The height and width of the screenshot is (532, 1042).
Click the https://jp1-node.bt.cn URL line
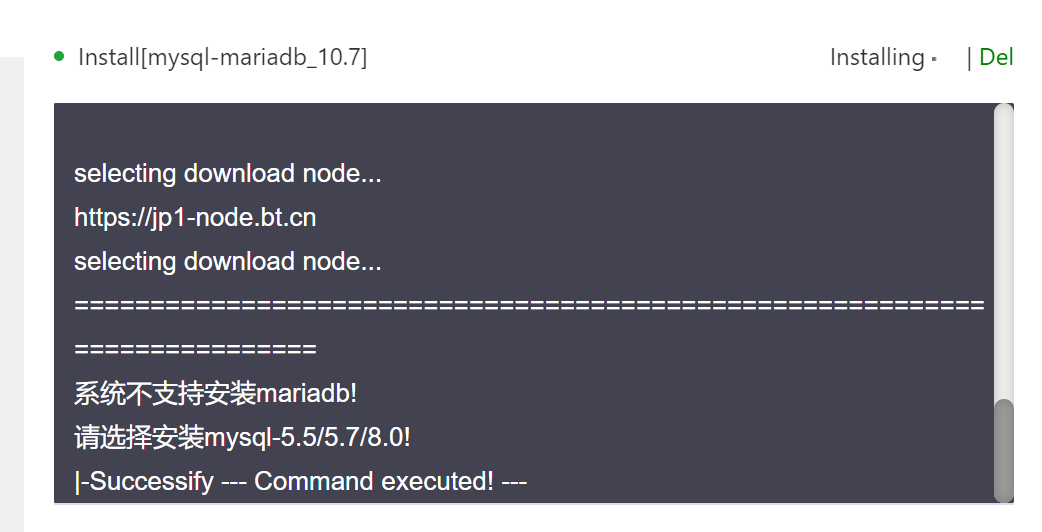click(x=195, y=217)
